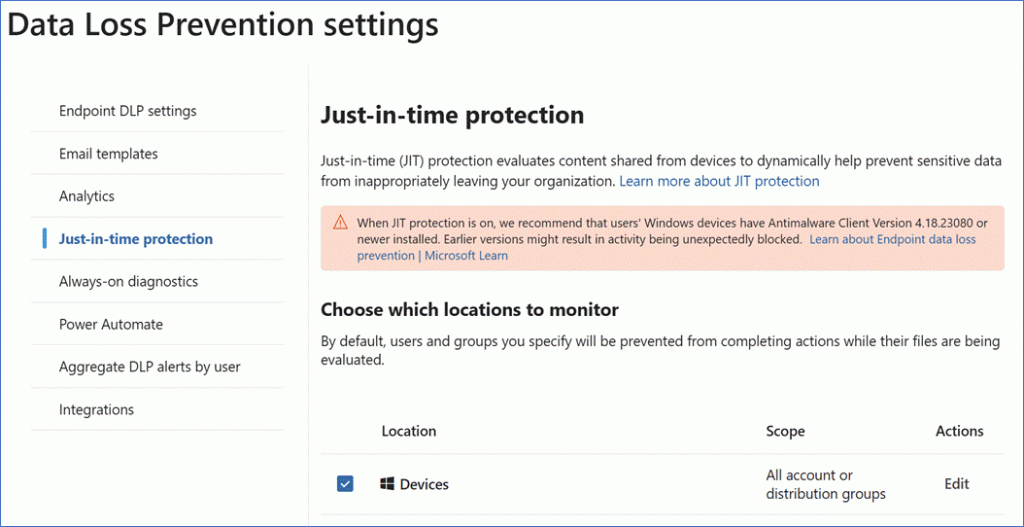
Task: Switch to the Integrations section
Action: click(96, 409)
